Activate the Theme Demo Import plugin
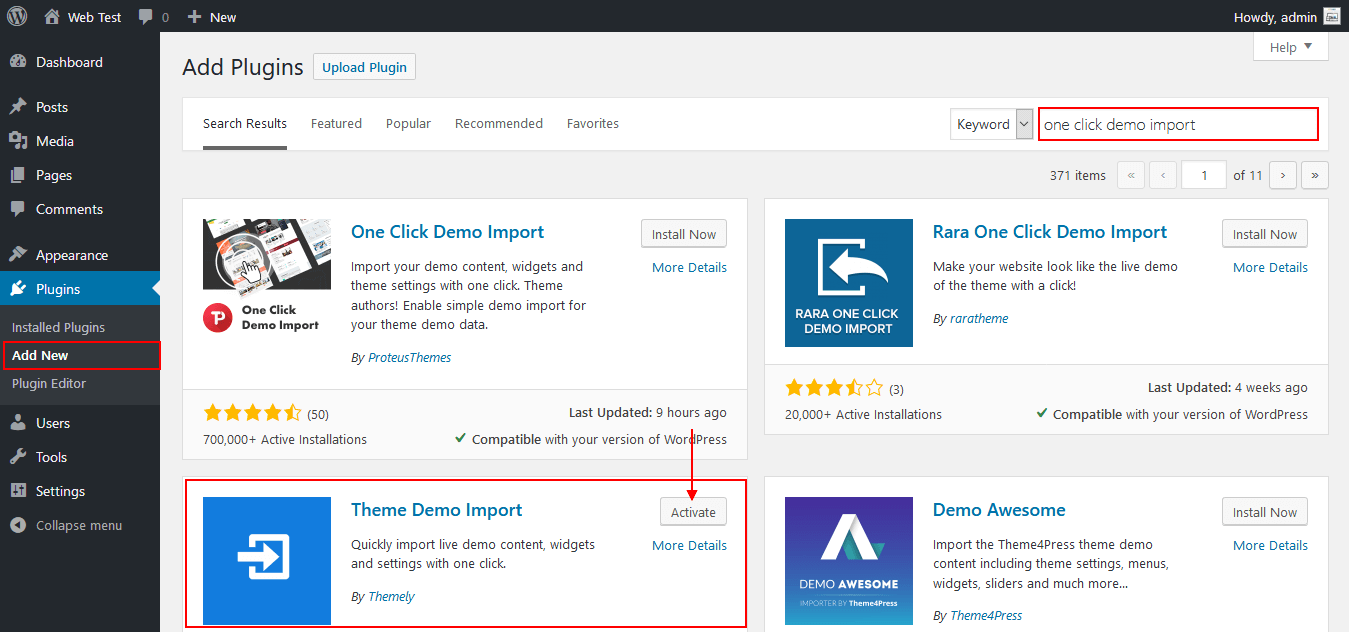 (693, 512)
